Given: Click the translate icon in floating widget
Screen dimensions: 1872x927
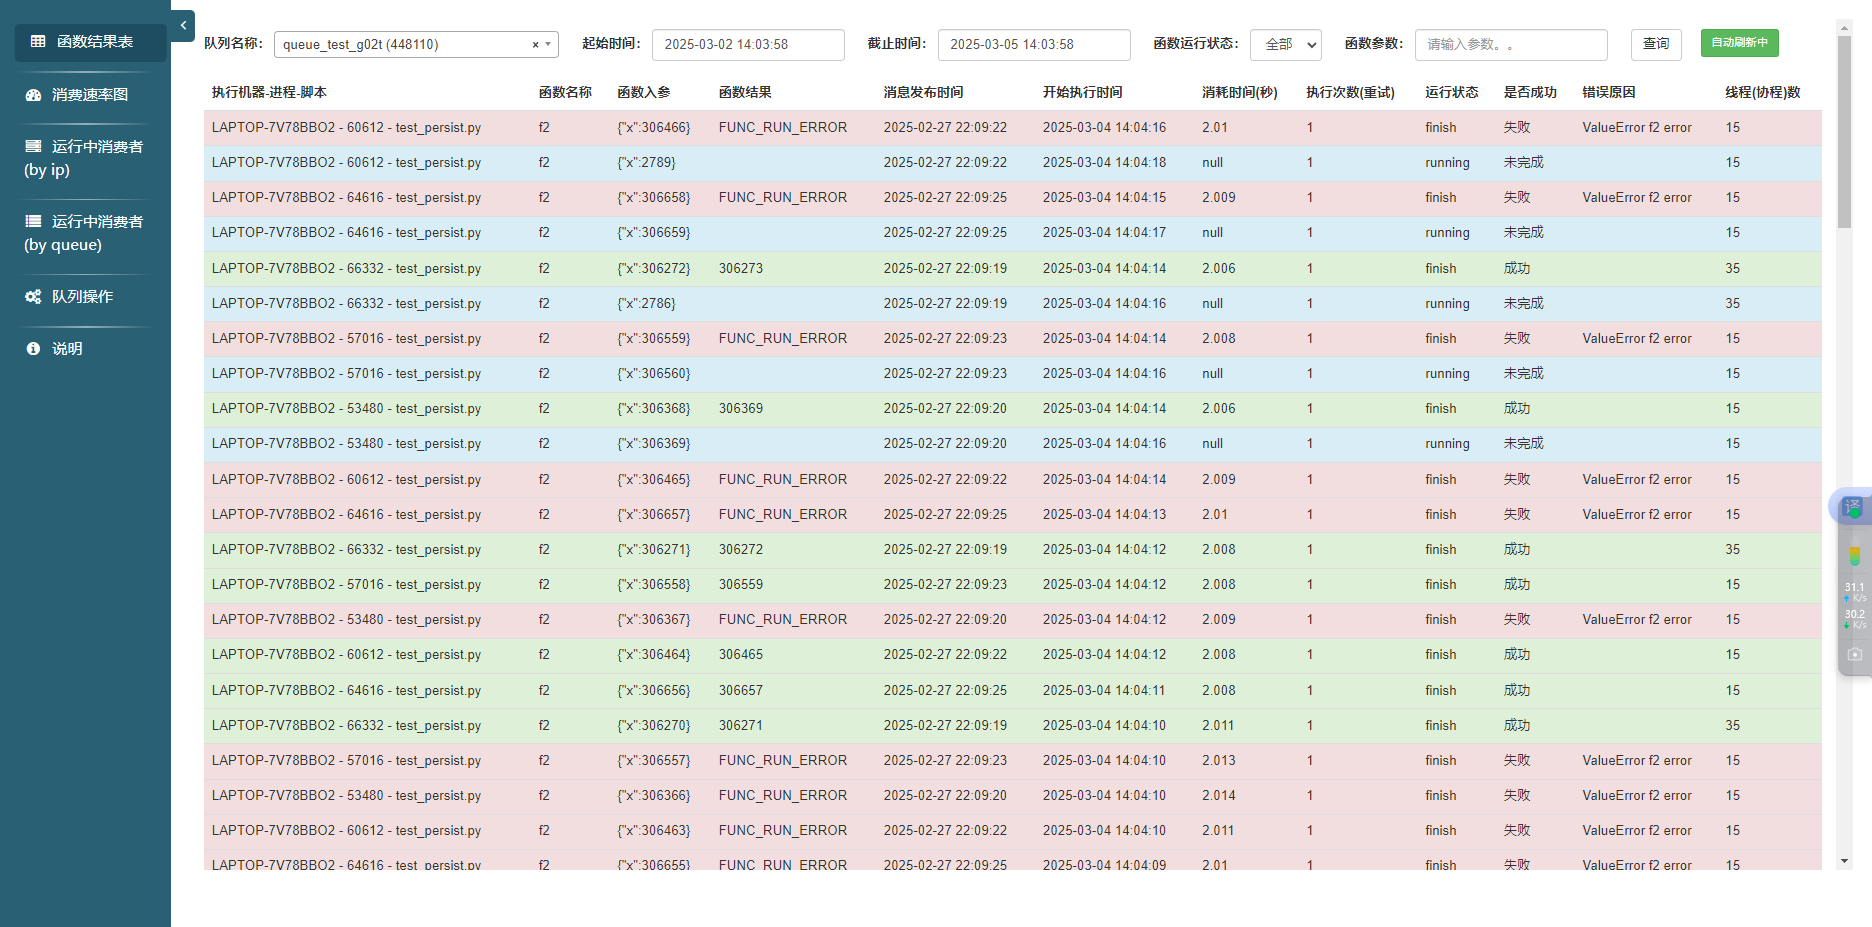Looking at the screenshot, I should [1853, 507].
